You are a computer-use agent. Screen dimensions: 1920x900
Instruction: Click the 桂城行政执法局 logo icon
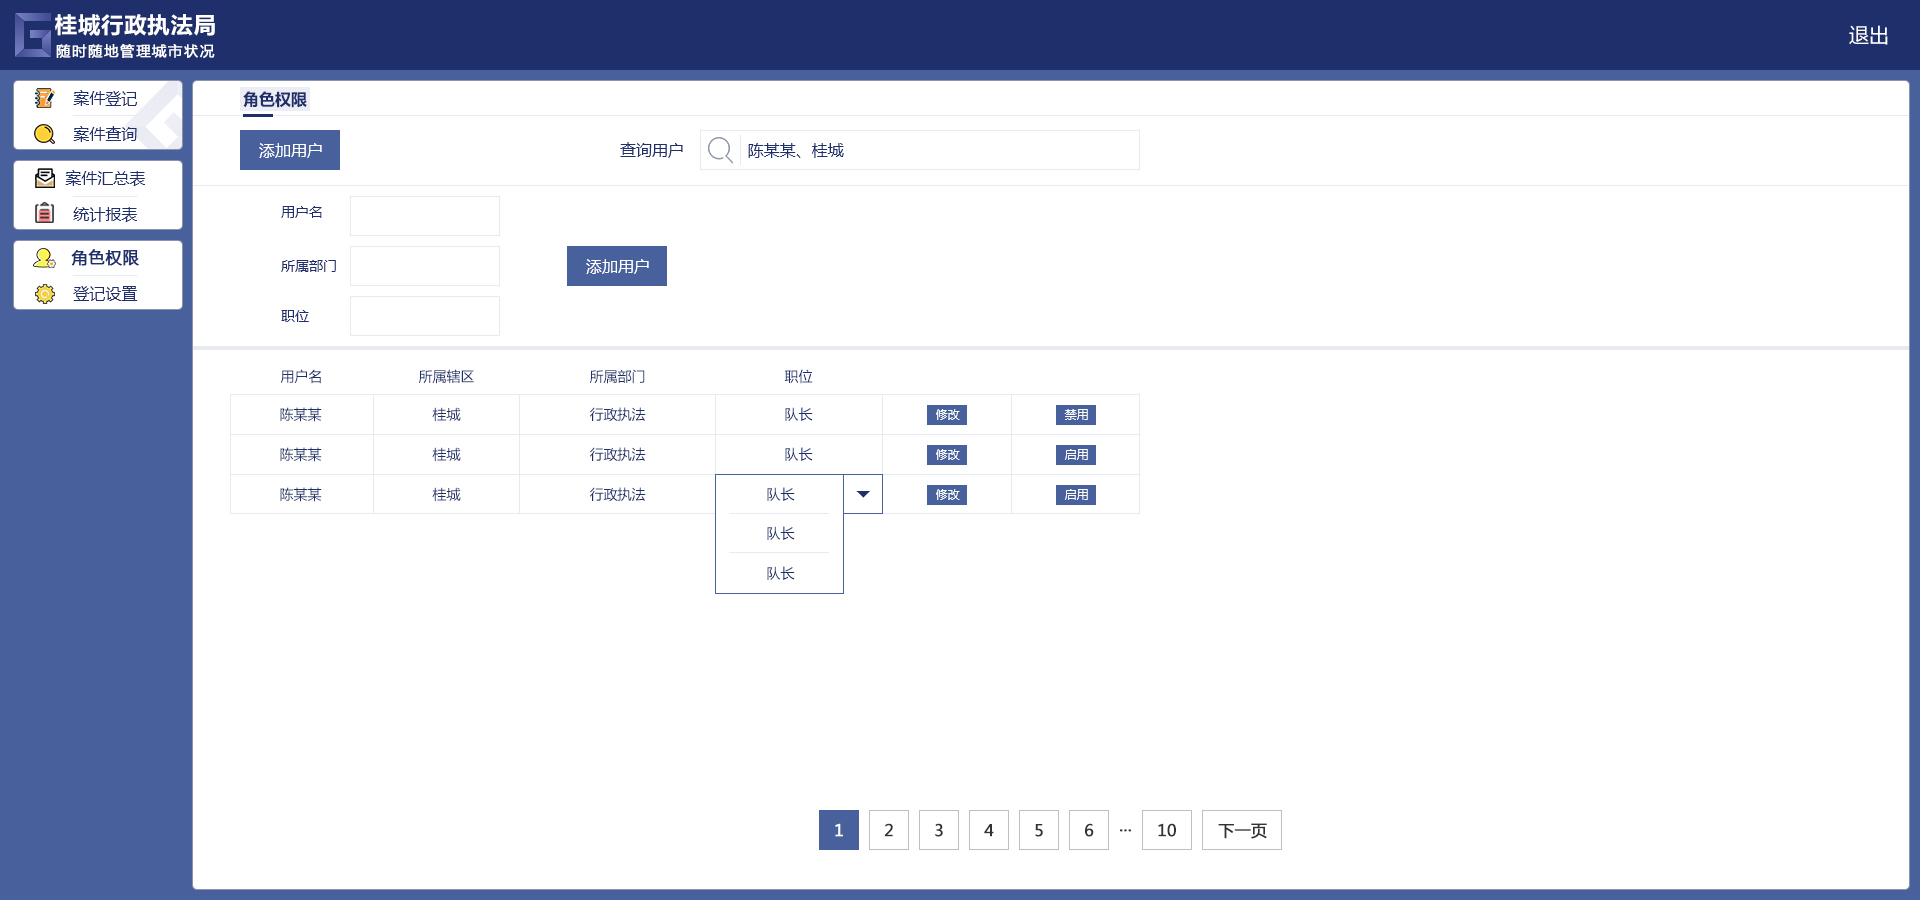click(x=32, y=35)
